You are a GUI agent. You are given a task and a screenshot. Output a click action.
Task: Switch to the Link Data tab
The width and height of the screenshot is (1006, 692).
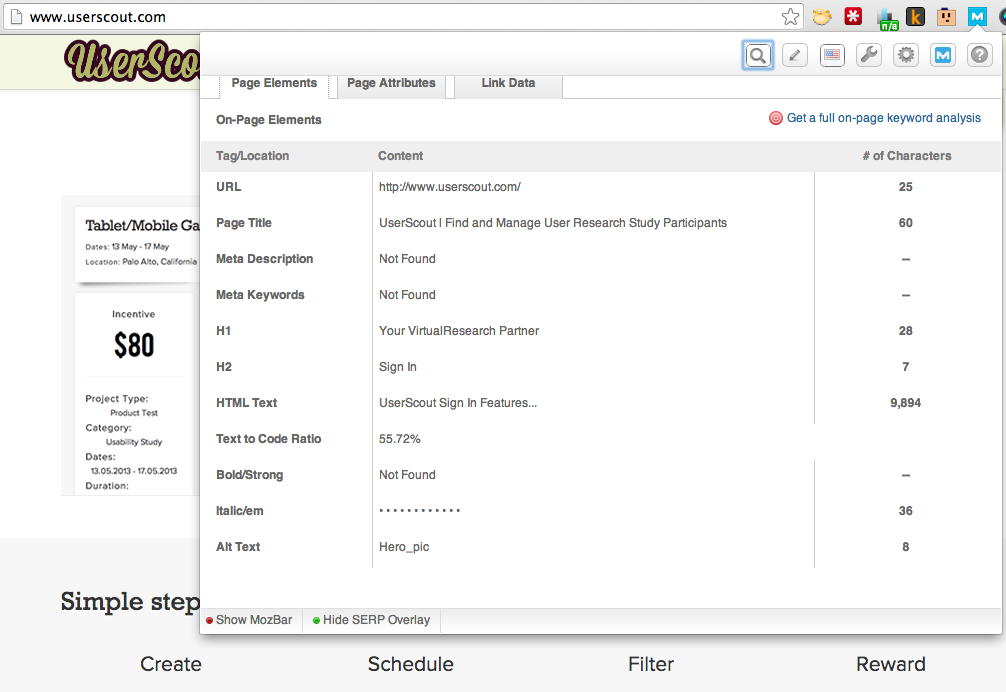tap(508, 83)
